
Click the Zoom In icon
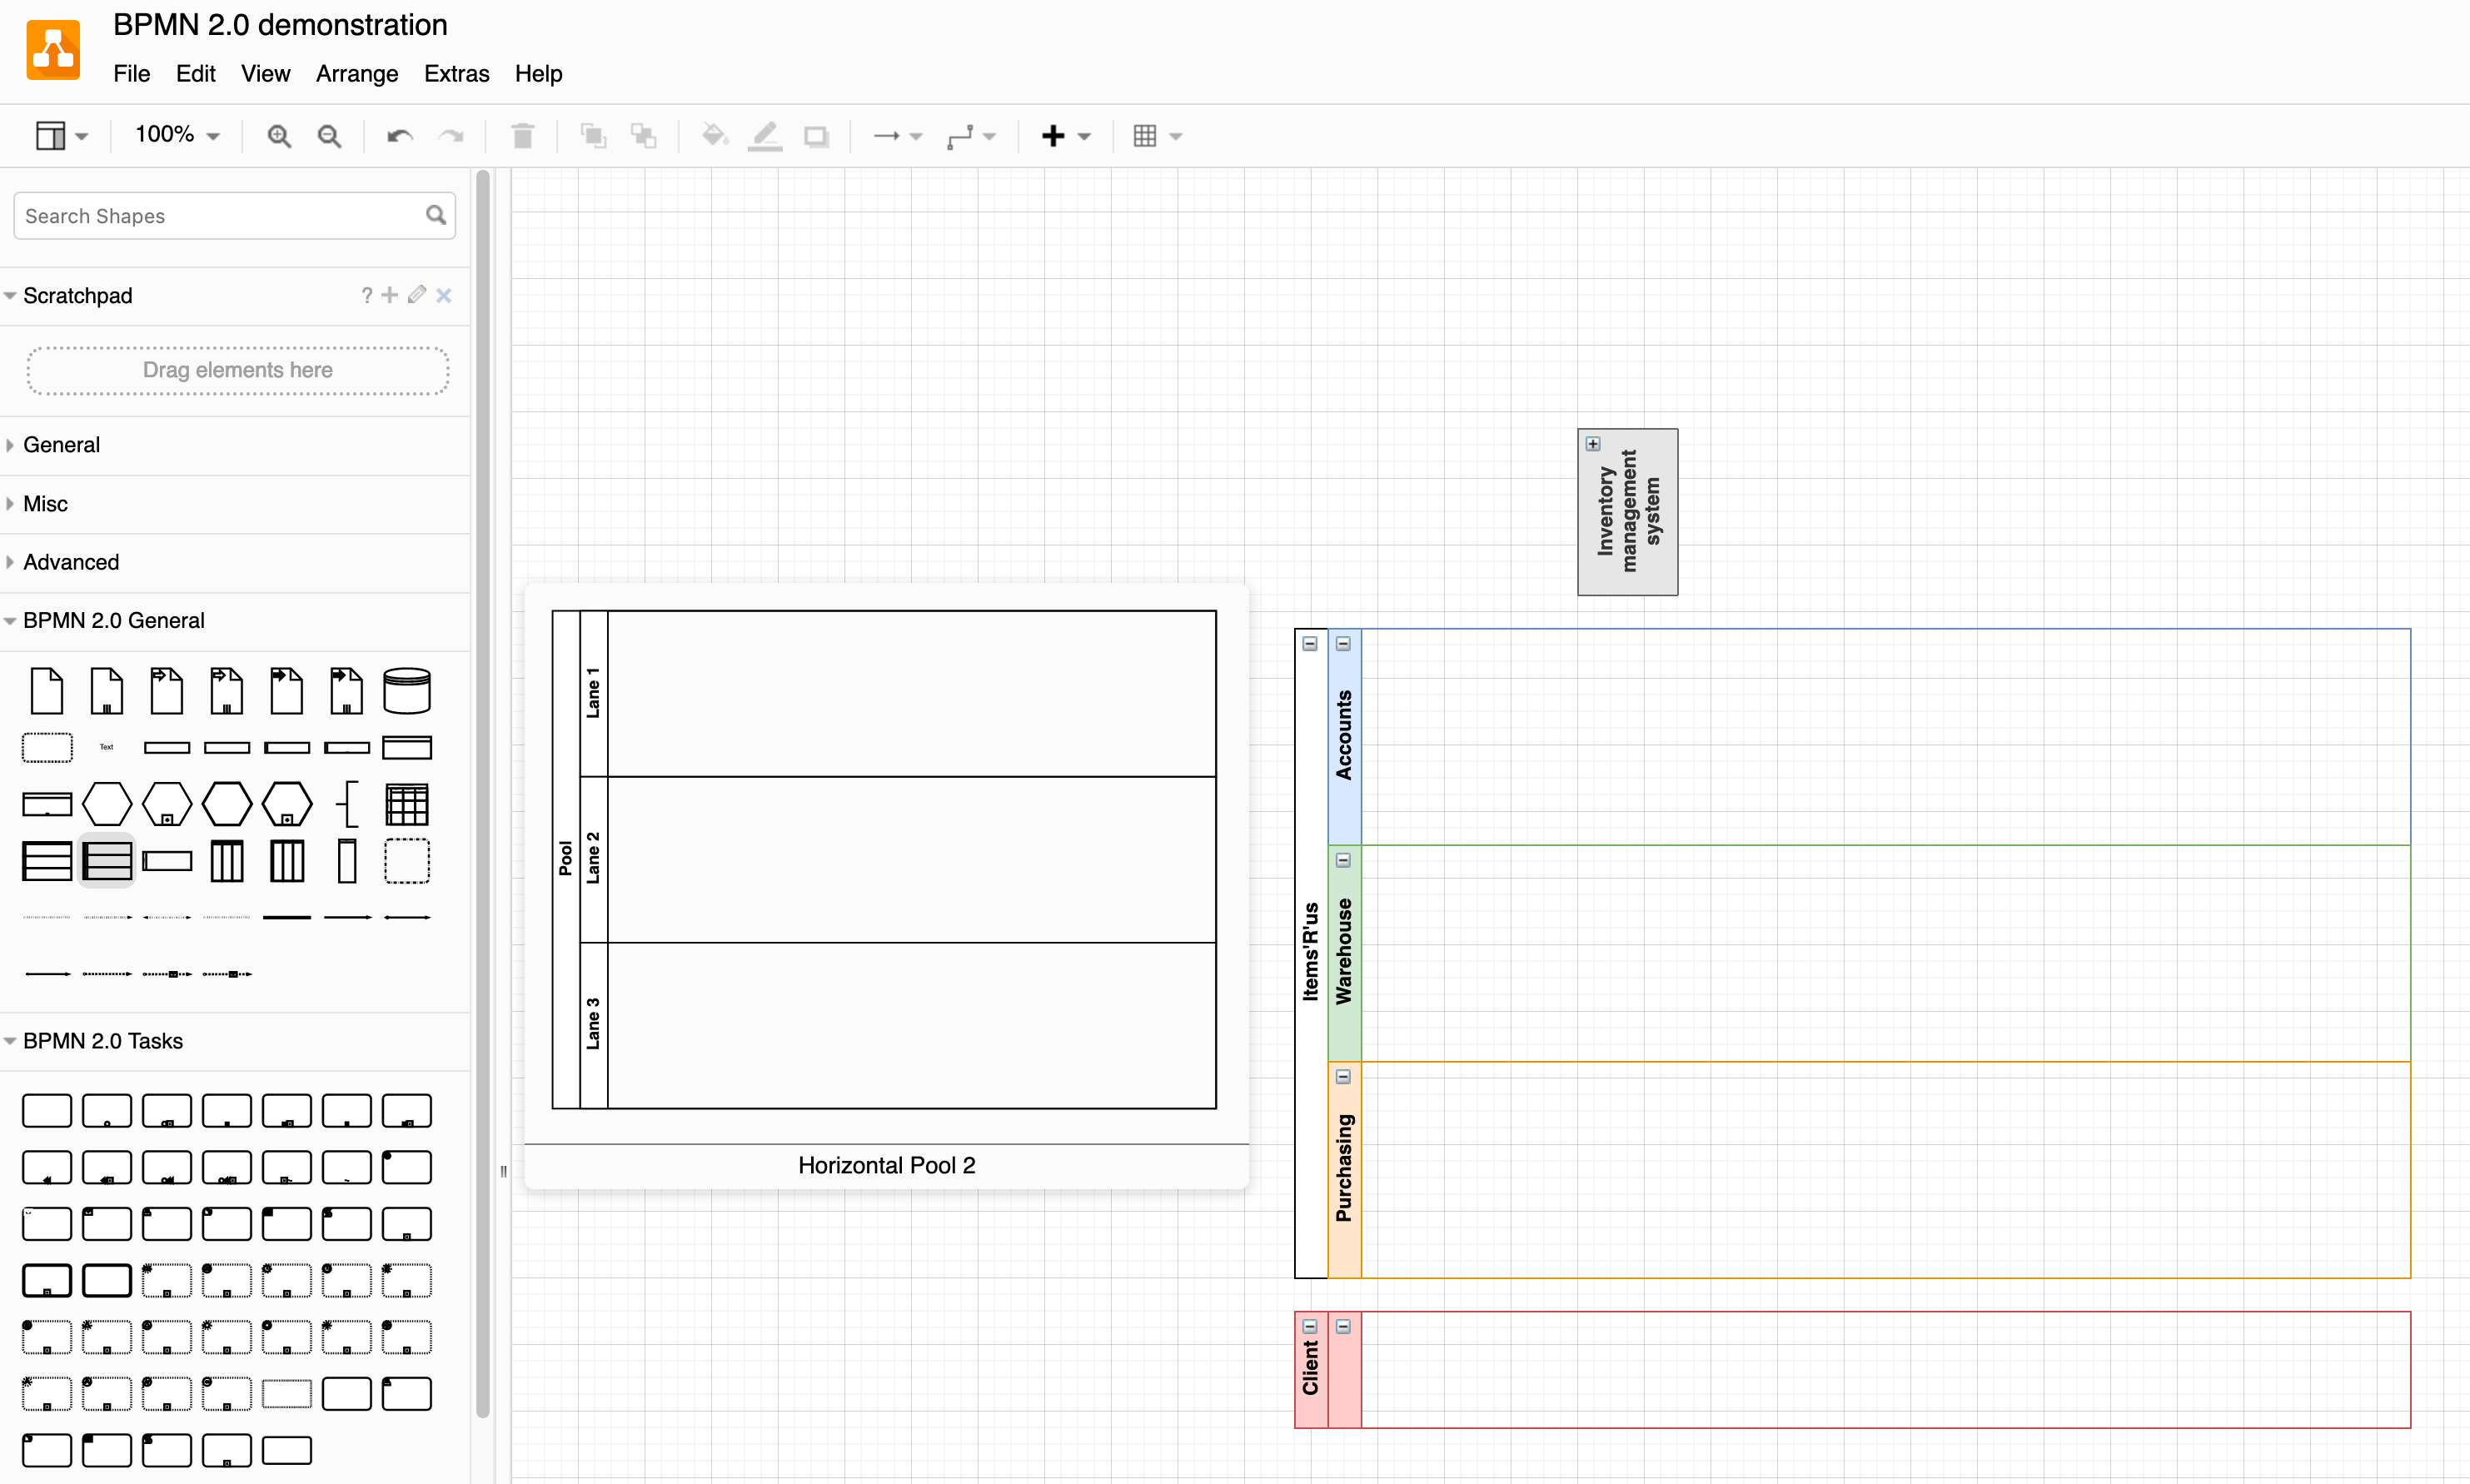(x=279, y=135)
